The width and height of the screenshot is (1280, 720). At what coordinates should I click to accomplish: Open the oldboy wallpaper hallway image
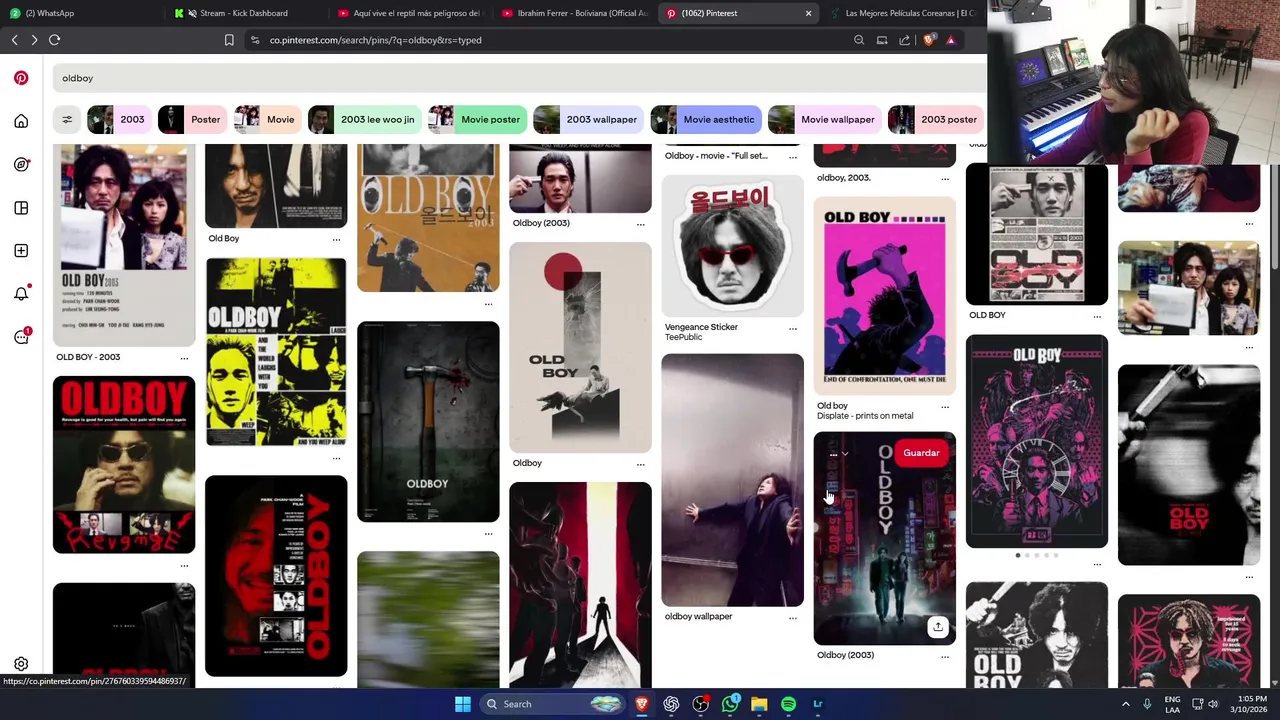tap(732, 480)
